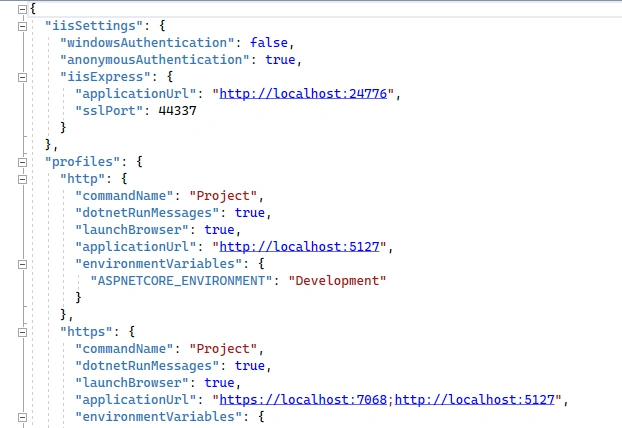Viewport: 622px width, 428px height.
Task: Click "applicationUrl" key in http profile
Action: [136, 247]
